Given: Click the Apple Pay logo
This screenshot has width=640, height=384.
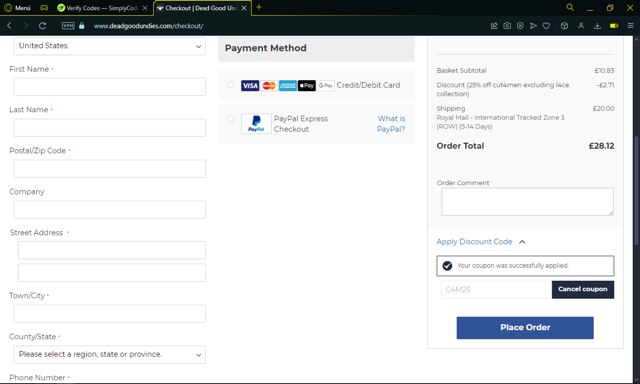Looking at the screenshot, I should pos(307,85).
